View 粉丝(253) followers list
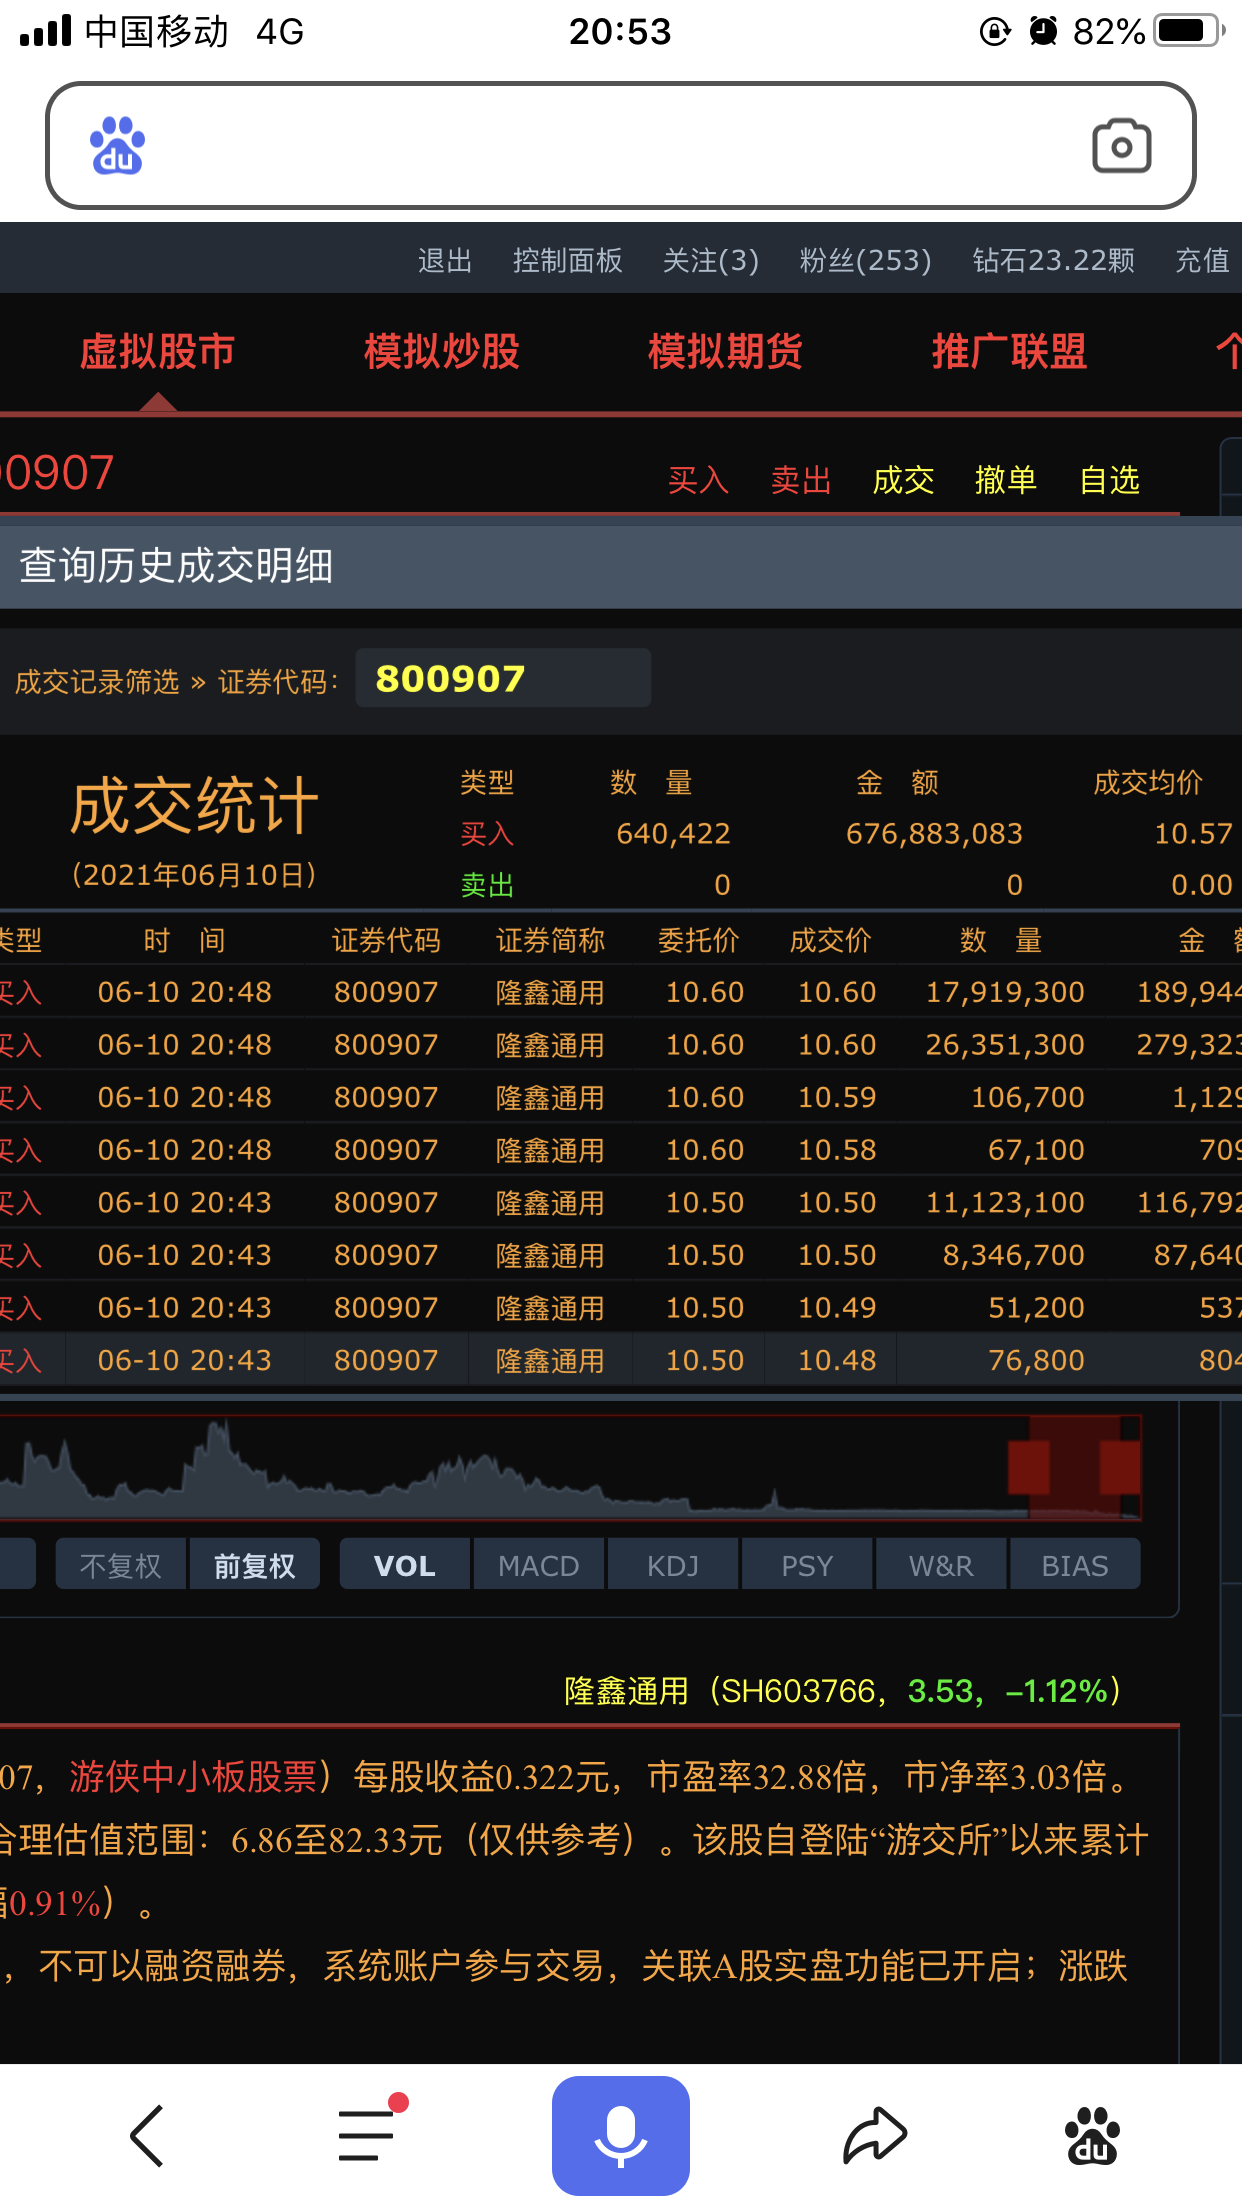This screenshot has height=2208, width=1242. click(x=866, y=261)
